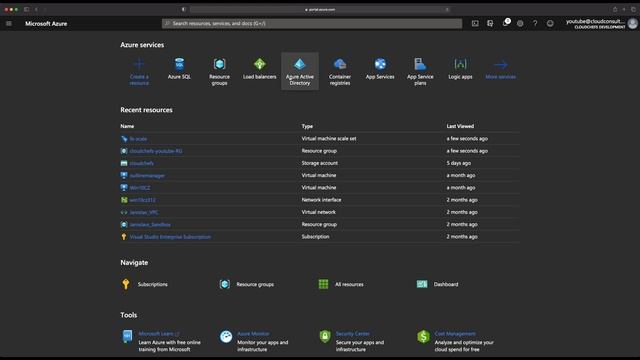Click the Last Viewed column header
This screenshot has height=360, width=640.
click(460, 126)
